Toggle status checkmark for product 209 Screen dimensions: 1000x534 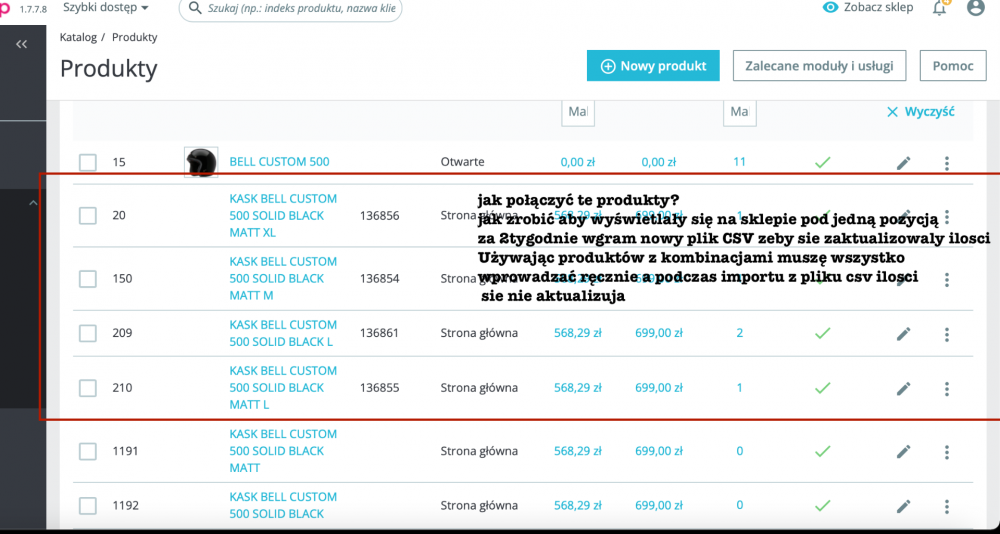(823, 333)
